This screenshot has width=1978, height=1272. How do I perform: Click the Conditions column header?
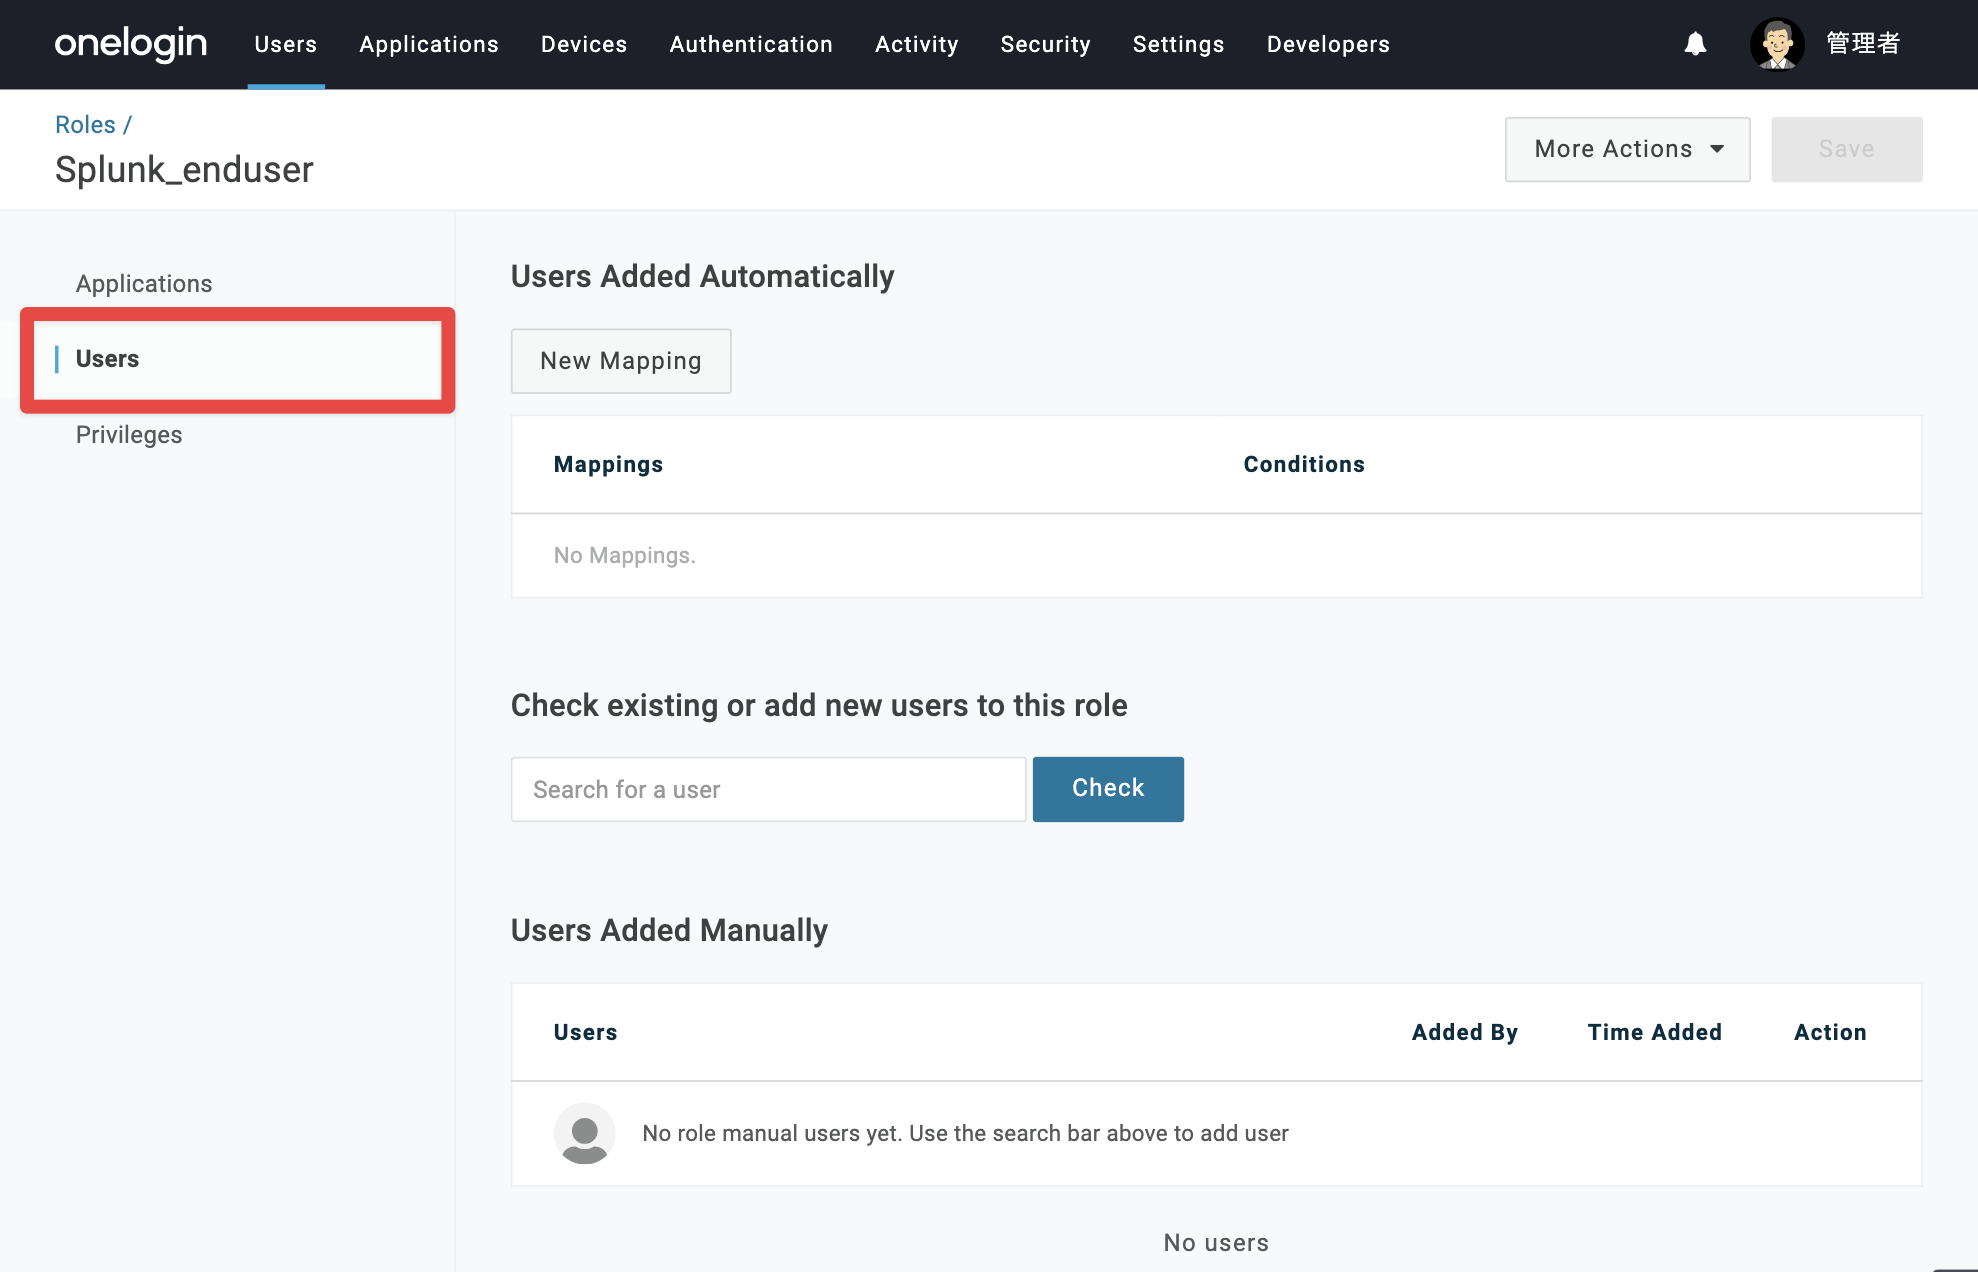1304,464
